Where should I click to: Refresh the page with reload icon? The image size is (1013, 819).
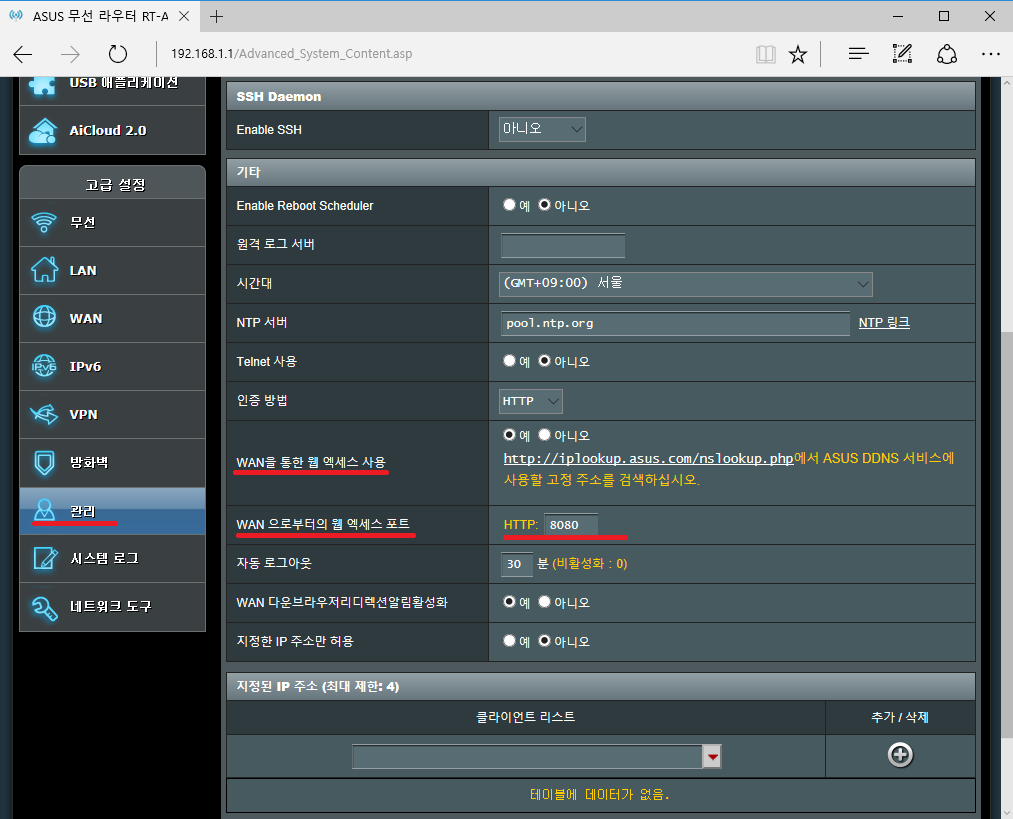118,54
